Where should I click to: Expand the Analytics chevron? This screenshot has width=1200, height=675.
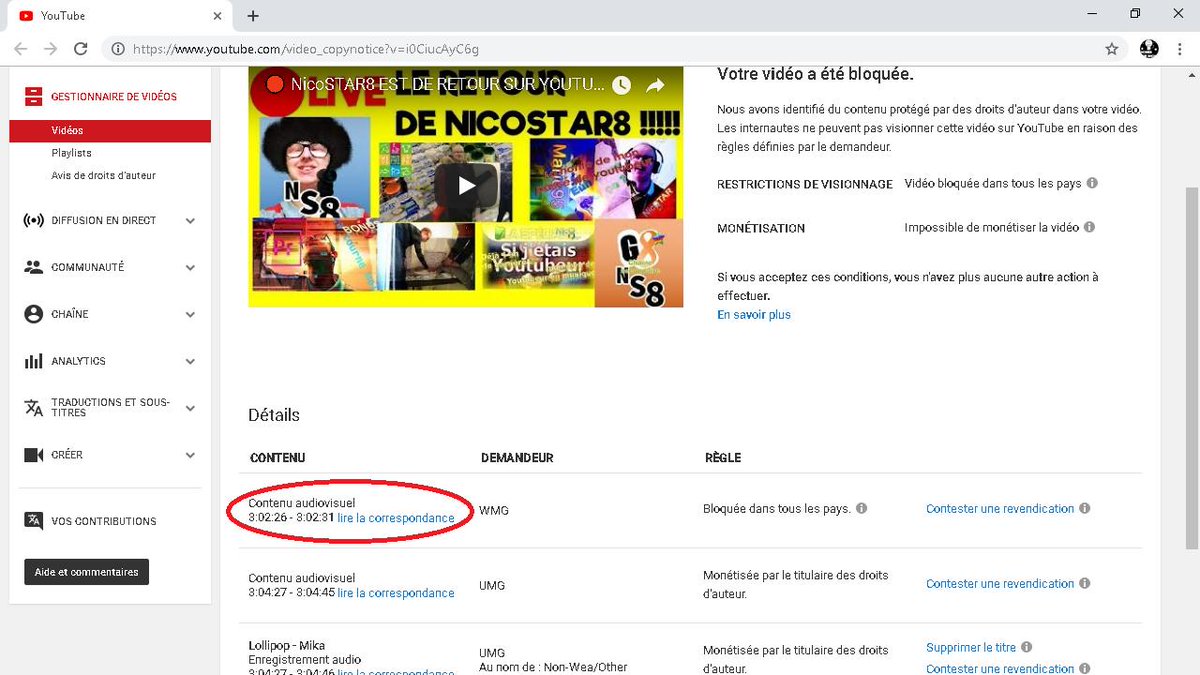coord(190,362)
